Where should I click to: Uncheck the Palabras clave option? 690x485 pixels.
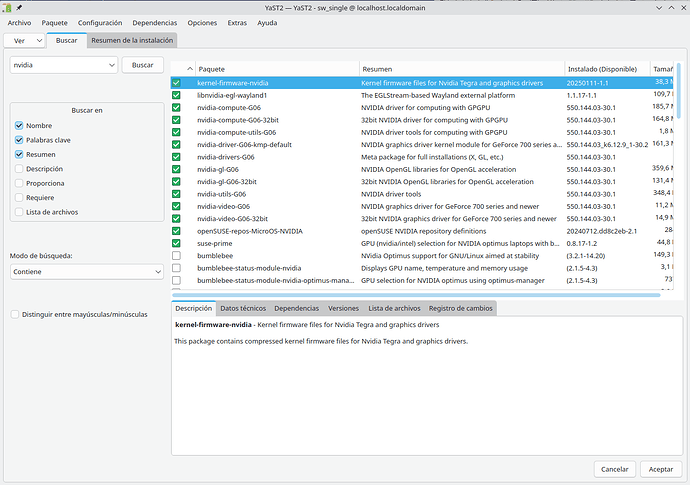pos(20,140)
